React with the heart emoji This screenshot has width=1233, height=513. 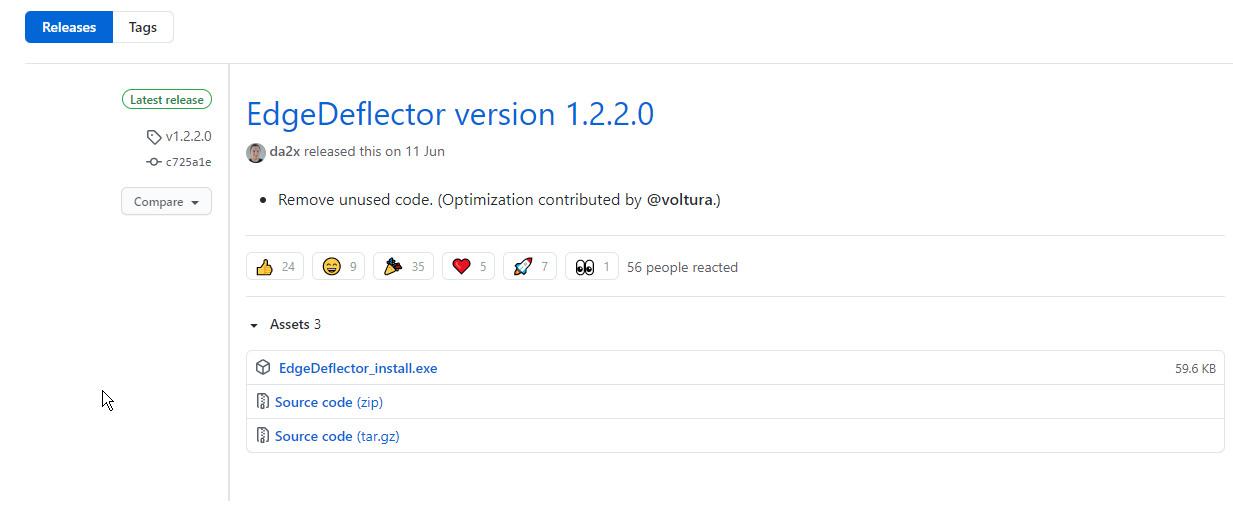[468, 266]
